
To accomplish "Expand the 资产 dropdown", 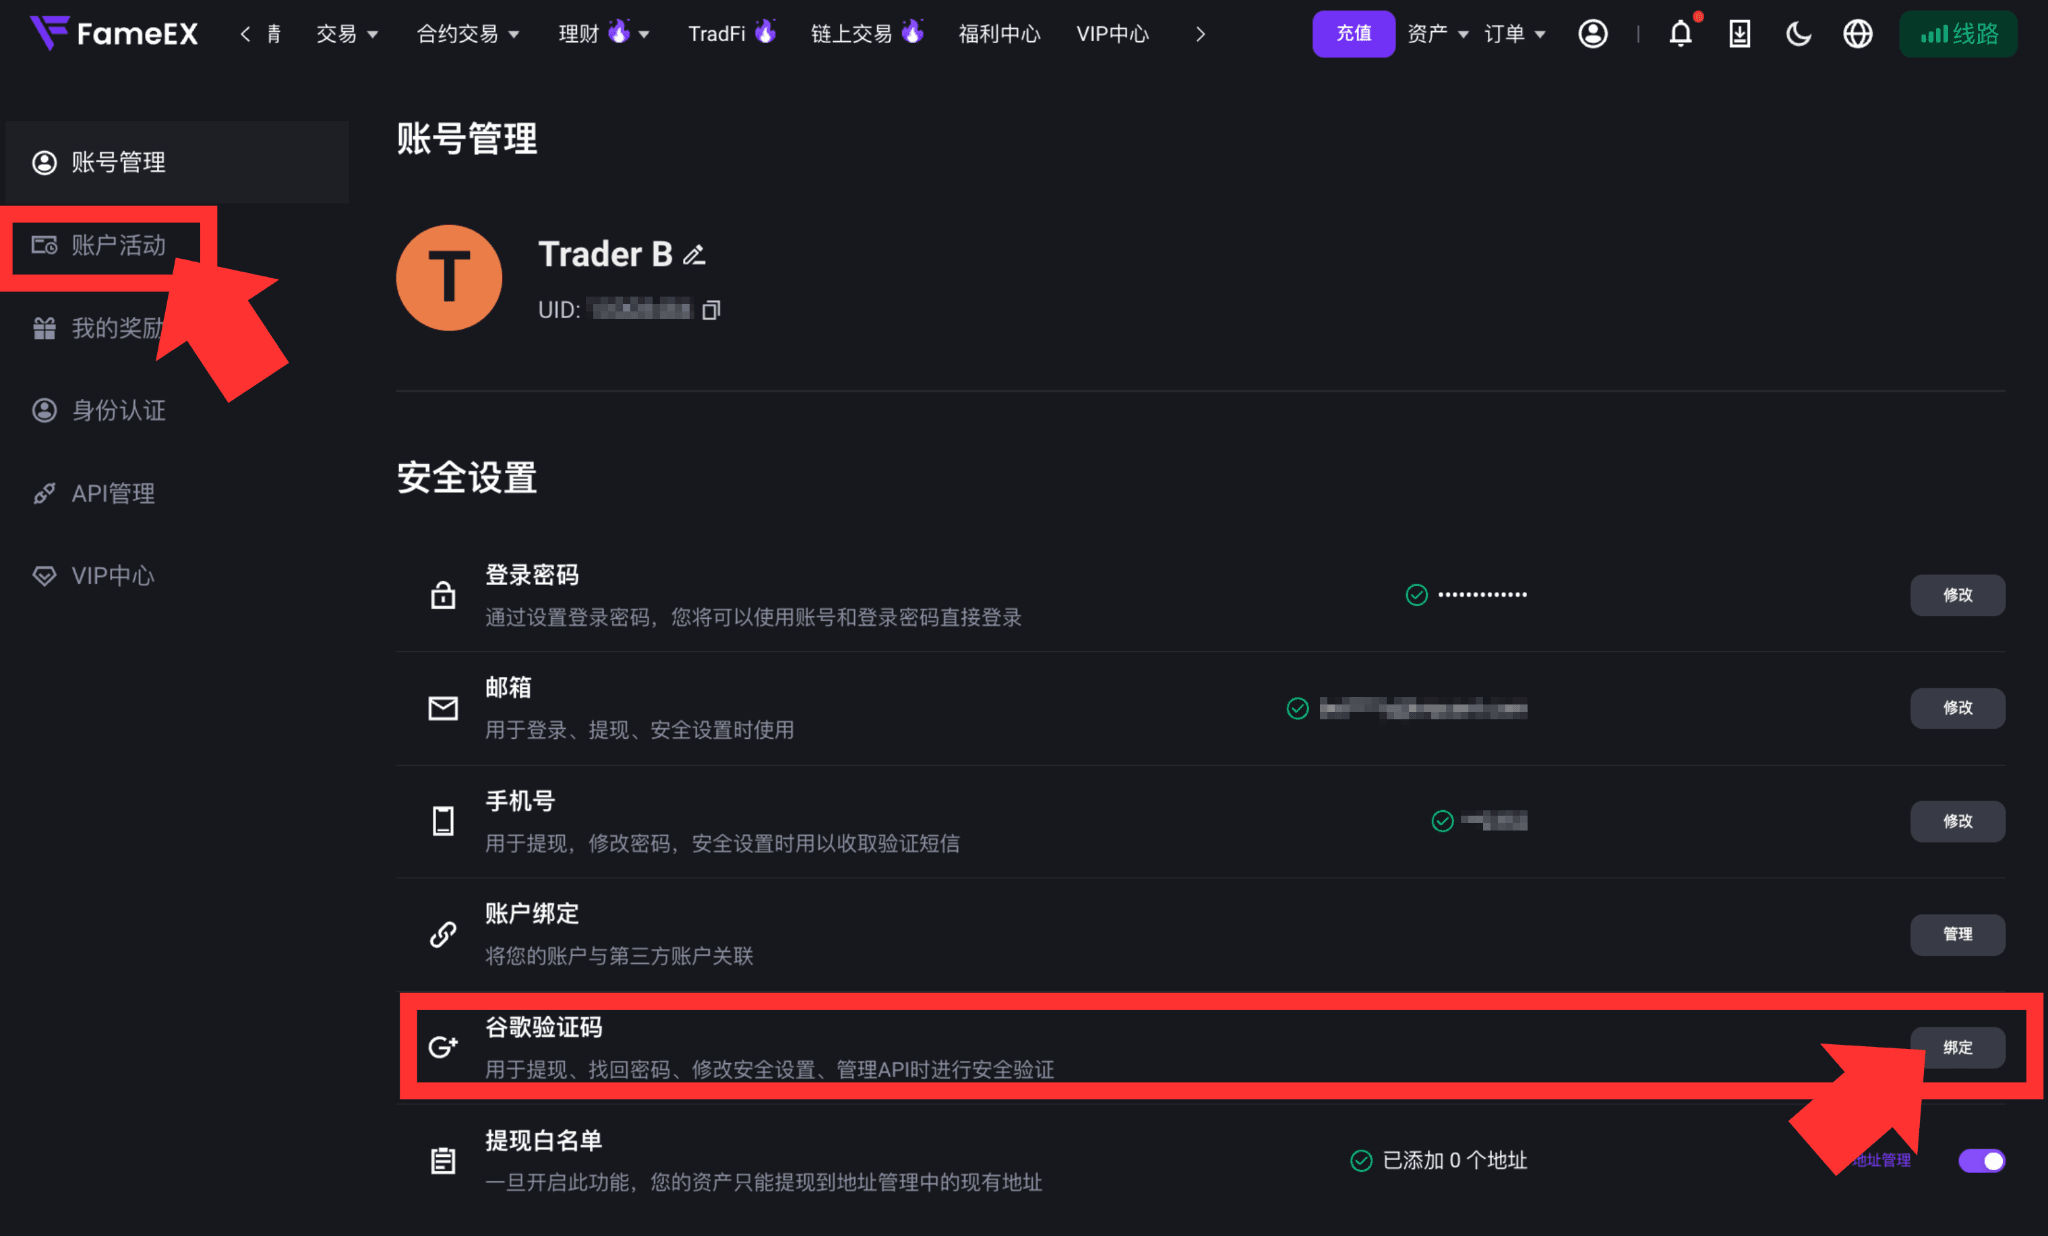I will point(1438,34).
